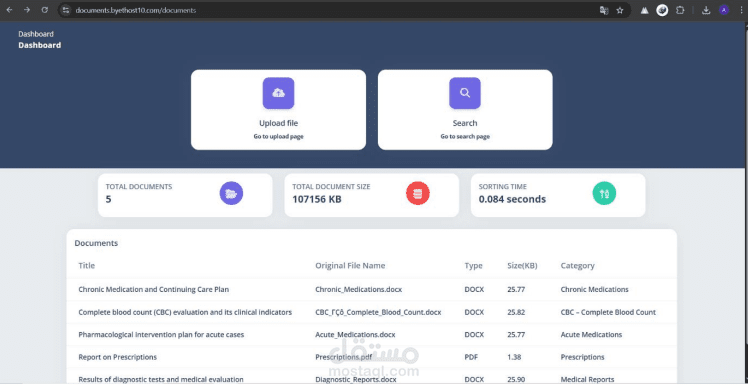Open the browser three-dot menu

click(x=740, y=10)
